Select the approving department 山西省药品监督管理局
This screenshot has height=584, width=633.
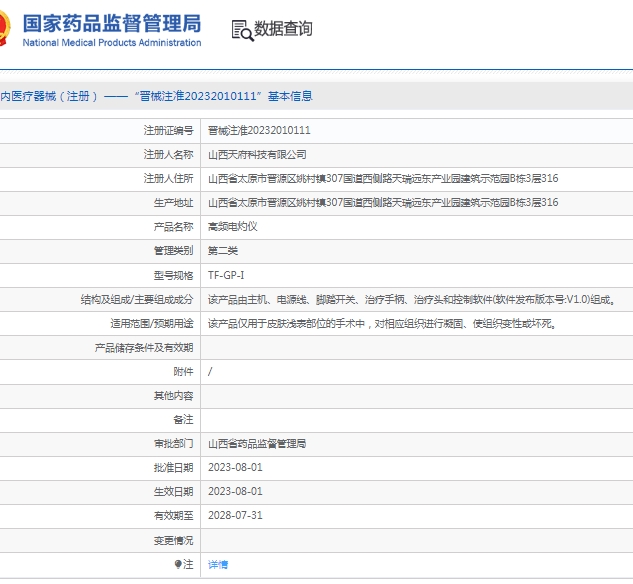(x=257, y=444)
